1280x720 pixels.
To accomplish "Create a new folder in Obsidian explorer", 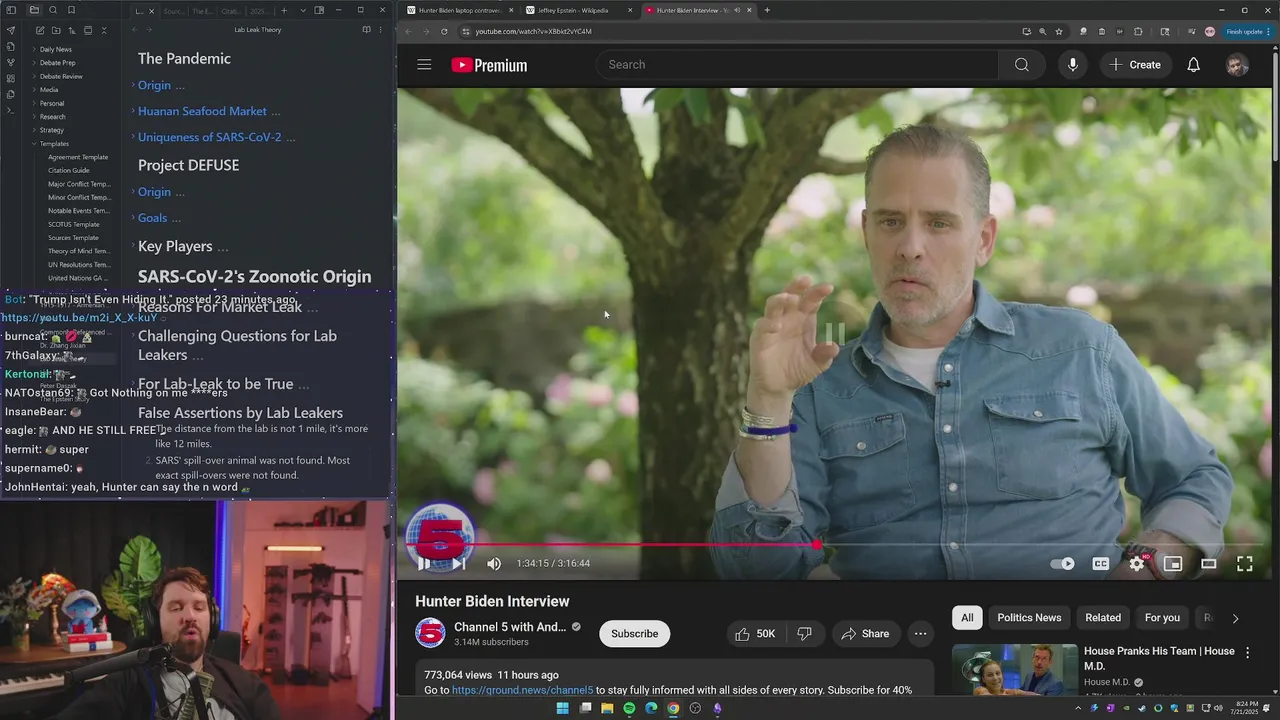I will (x=56, y=30).
